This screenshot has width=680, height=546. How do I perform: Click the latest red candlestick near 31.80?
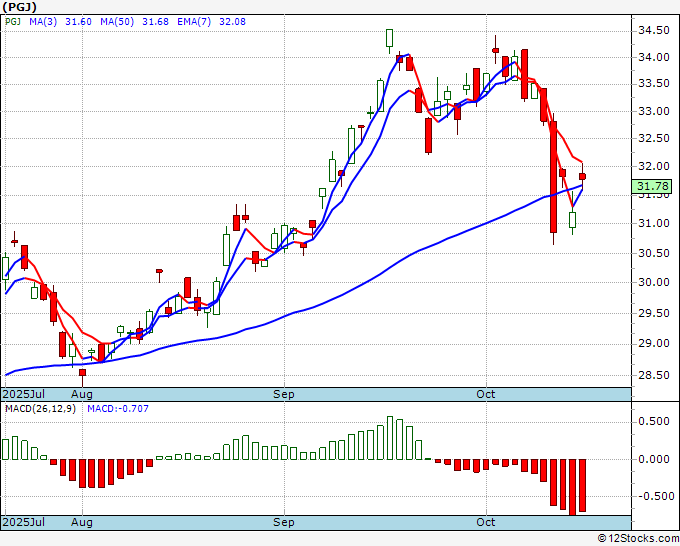(582, 176)
